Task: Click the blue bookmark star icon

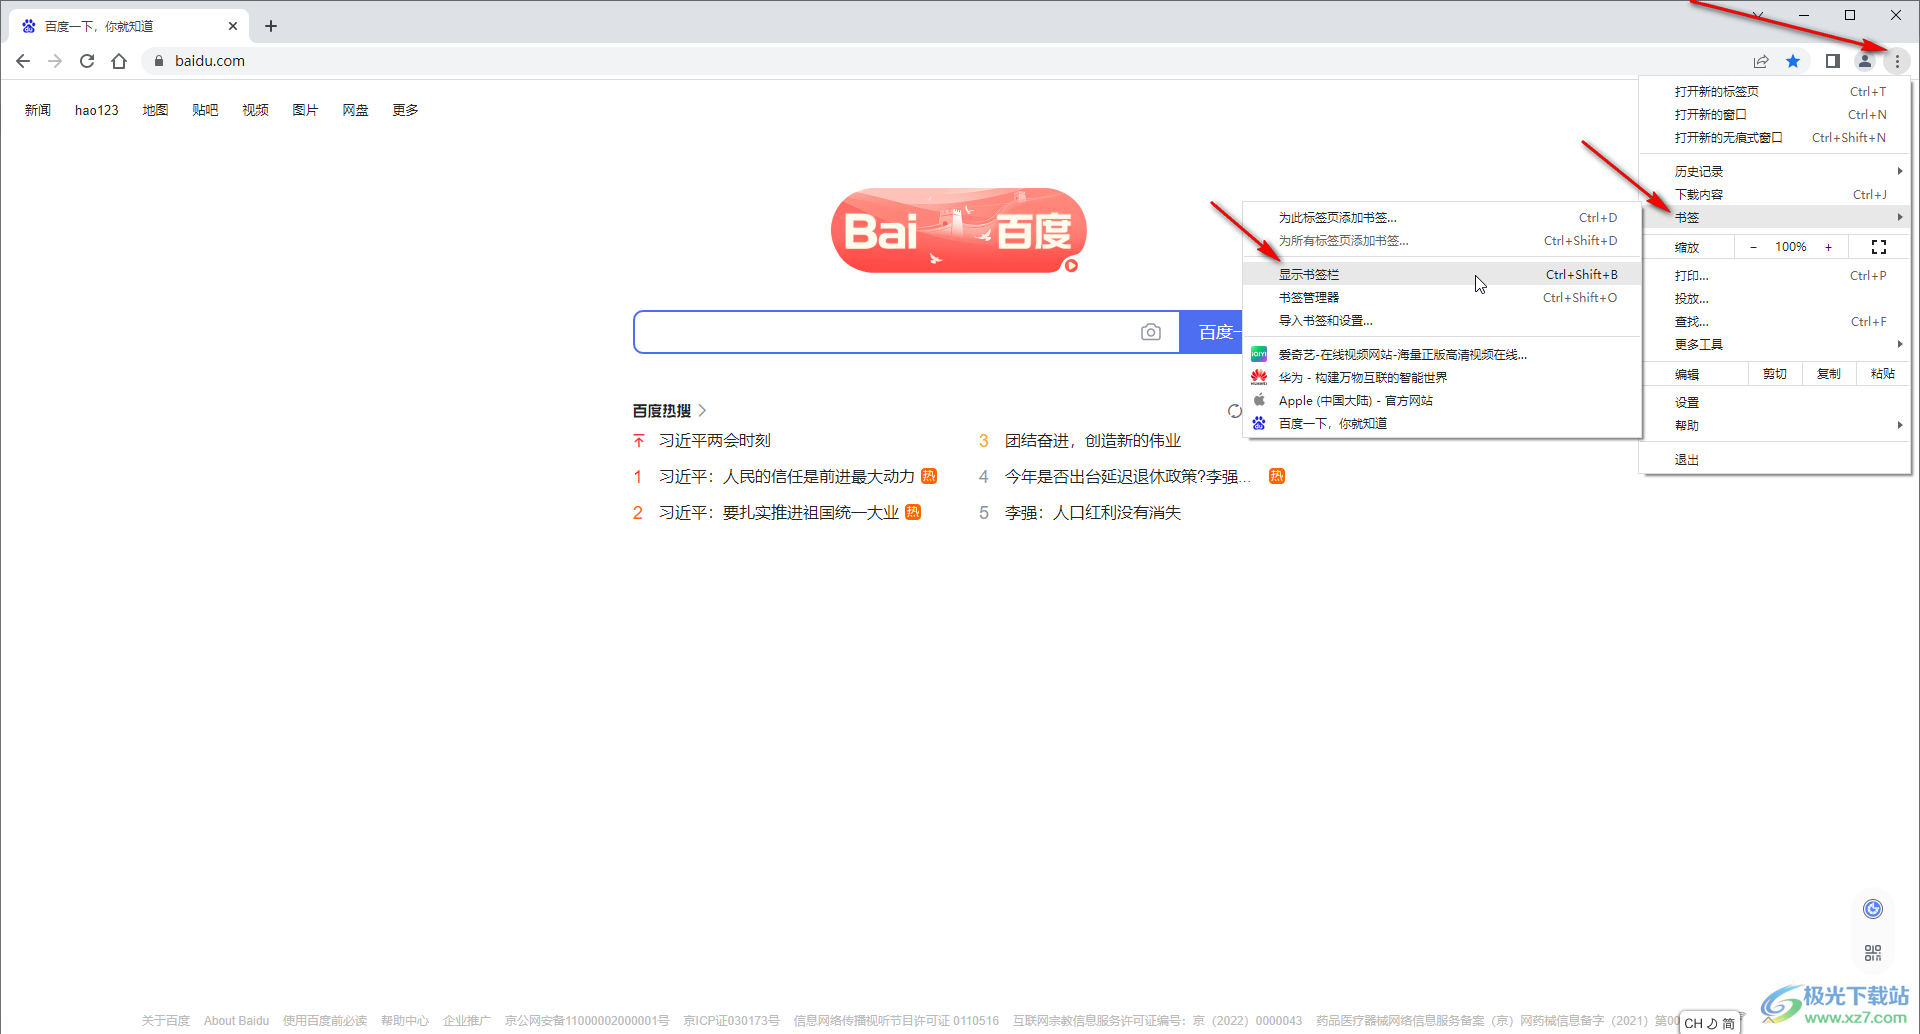Action: [x=1793, y=61]
